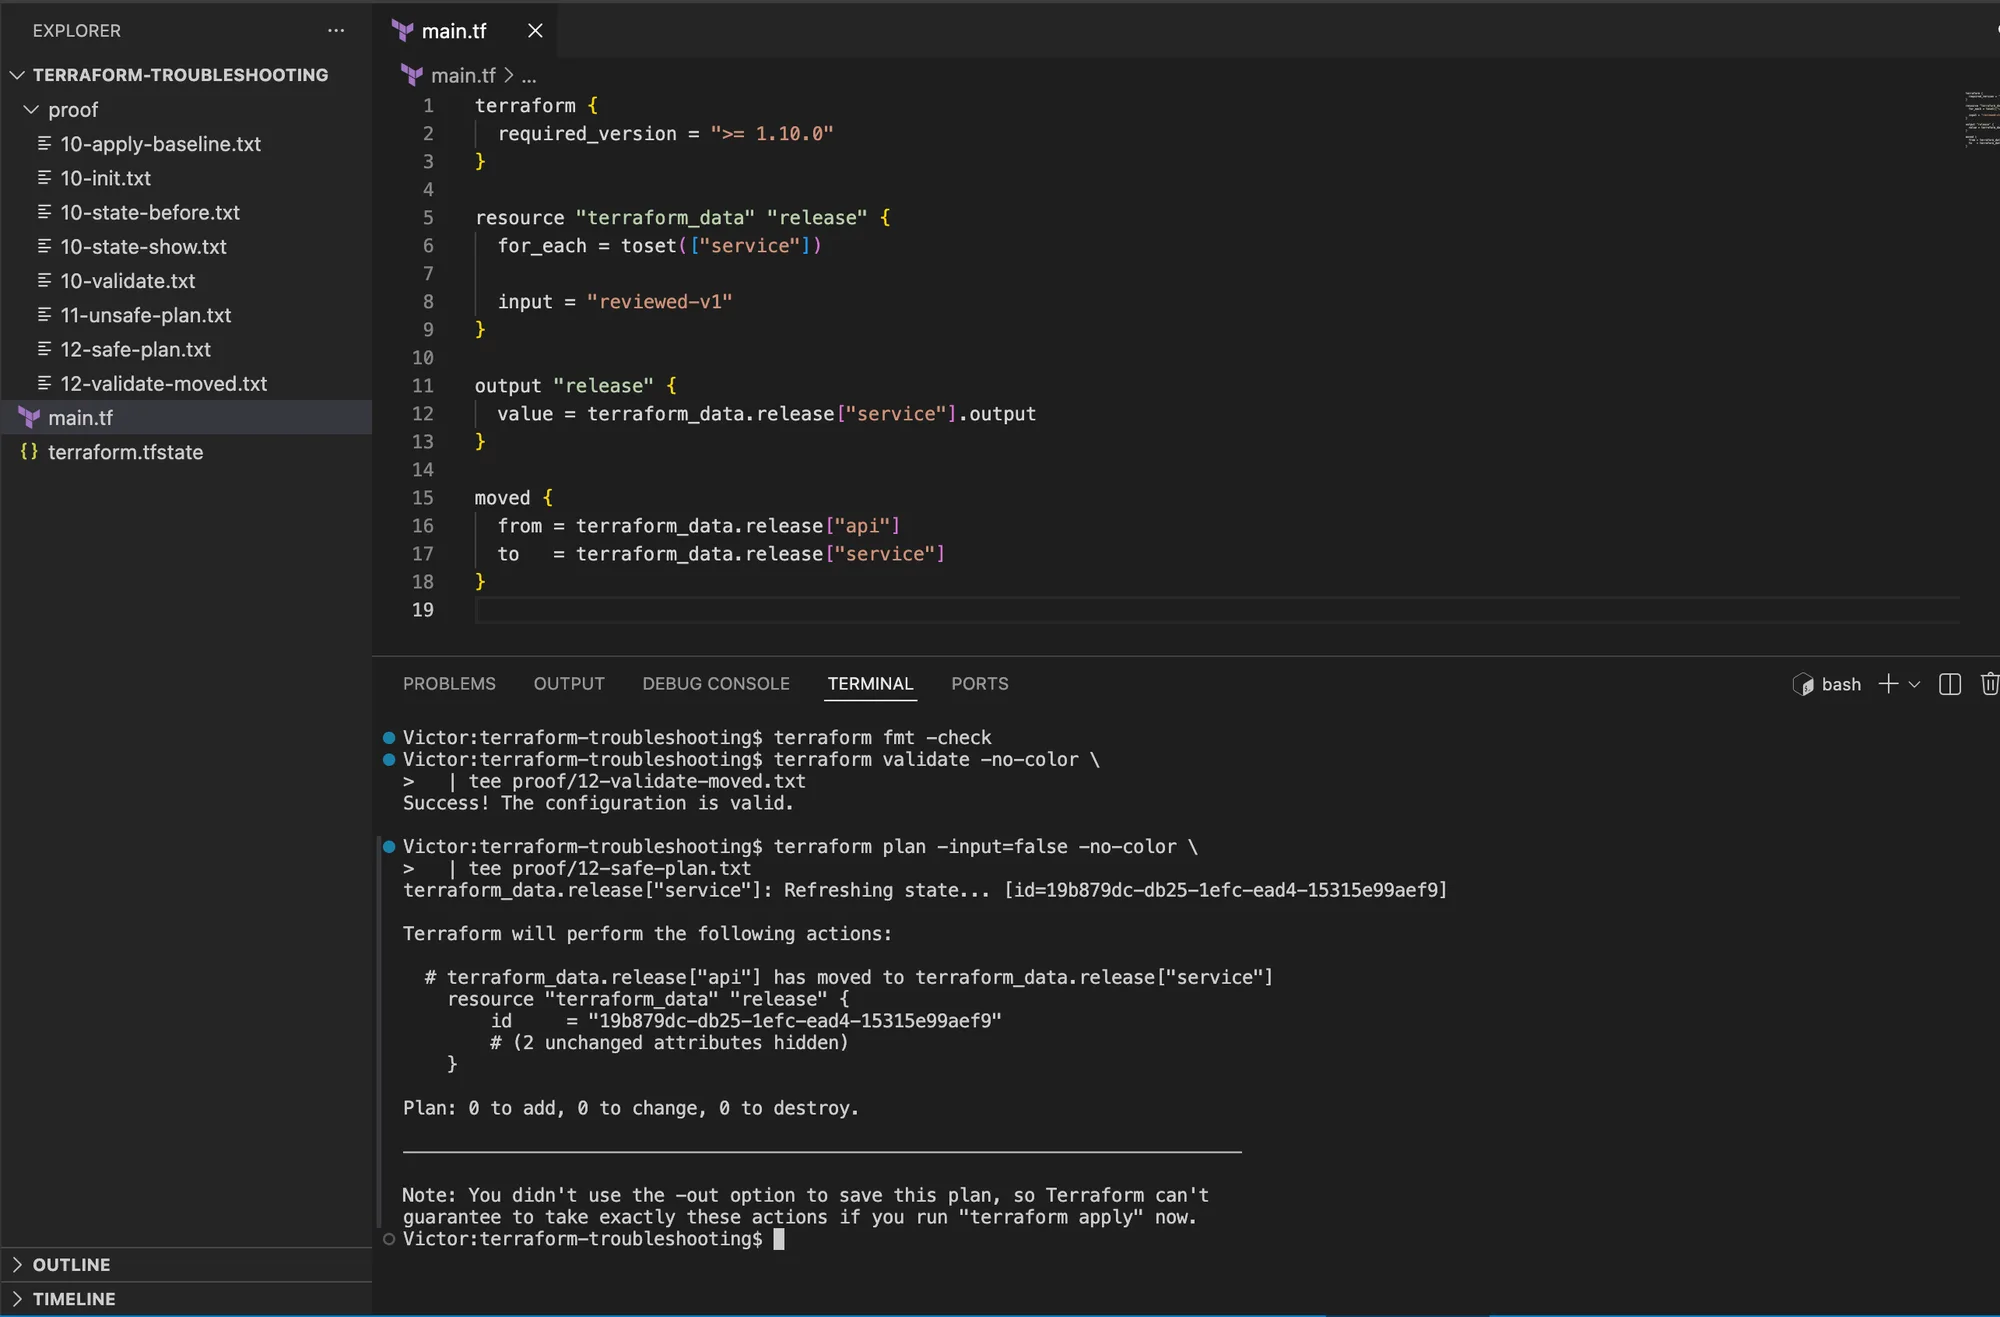Click the EXPLORER panel title
The image size is (2000, 1317).
(77, 31)
